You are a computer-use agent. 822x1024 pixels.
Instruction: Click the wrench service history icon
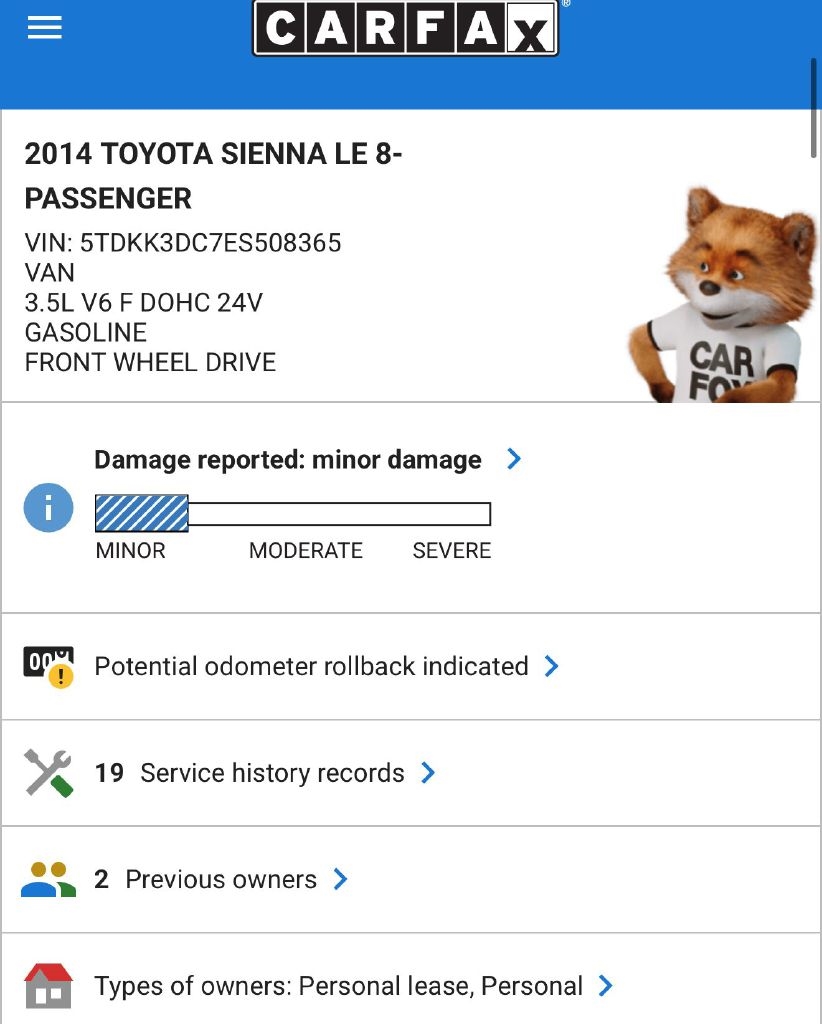coord(48,773)
